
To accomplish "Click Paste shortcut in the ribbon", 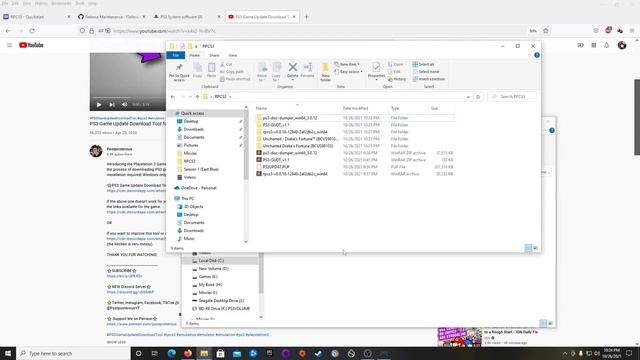I will pos(235,79).
